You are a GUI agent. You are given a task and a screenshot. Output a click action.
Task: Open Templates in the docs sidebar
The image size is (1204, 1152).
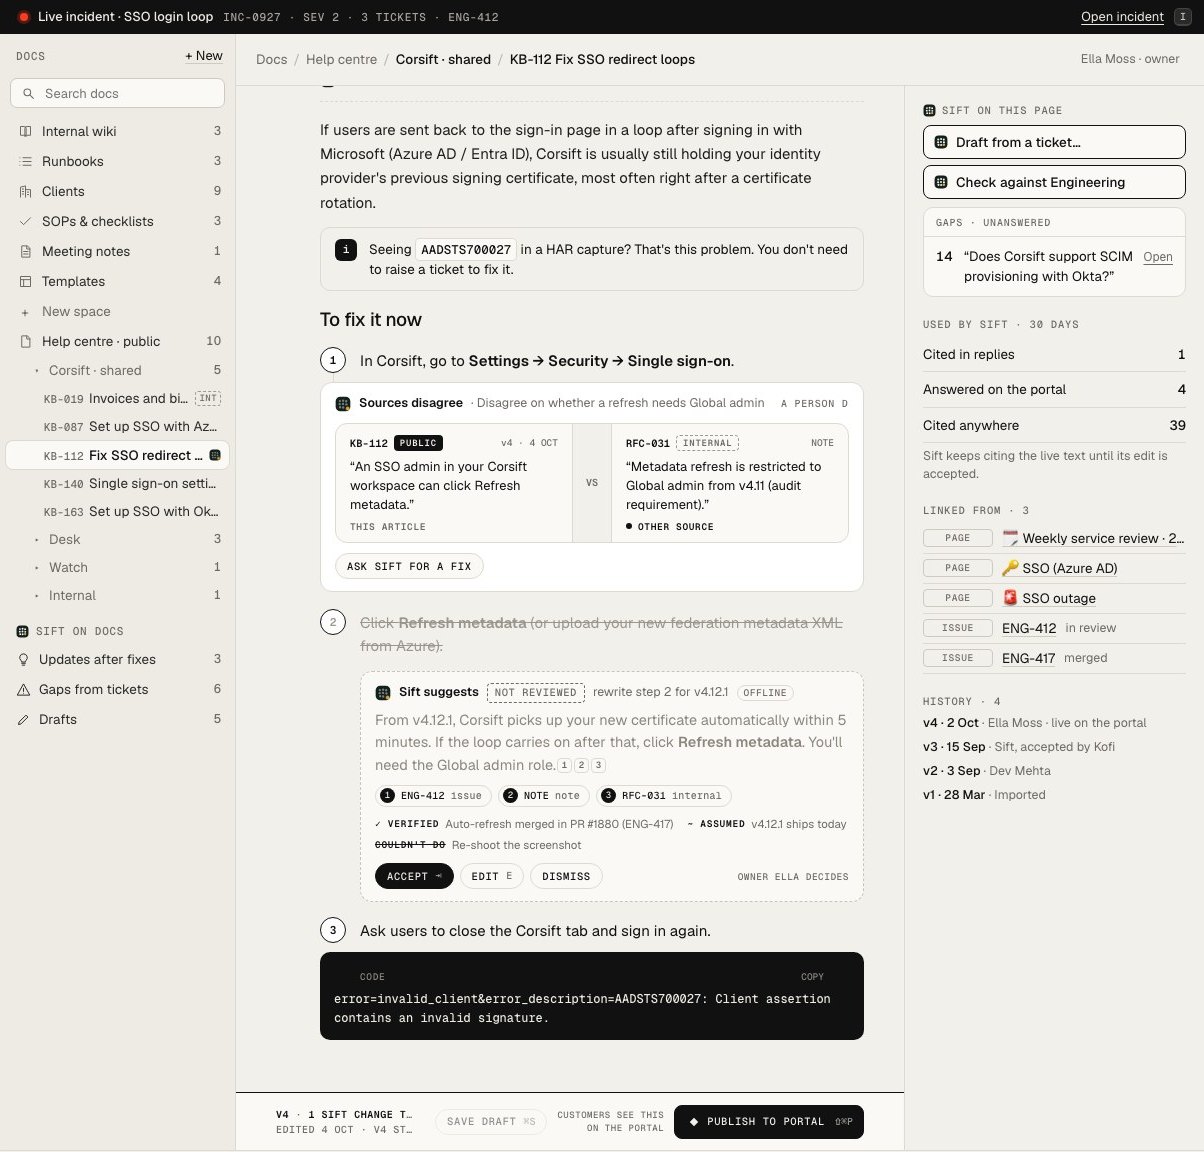point(118,281)
